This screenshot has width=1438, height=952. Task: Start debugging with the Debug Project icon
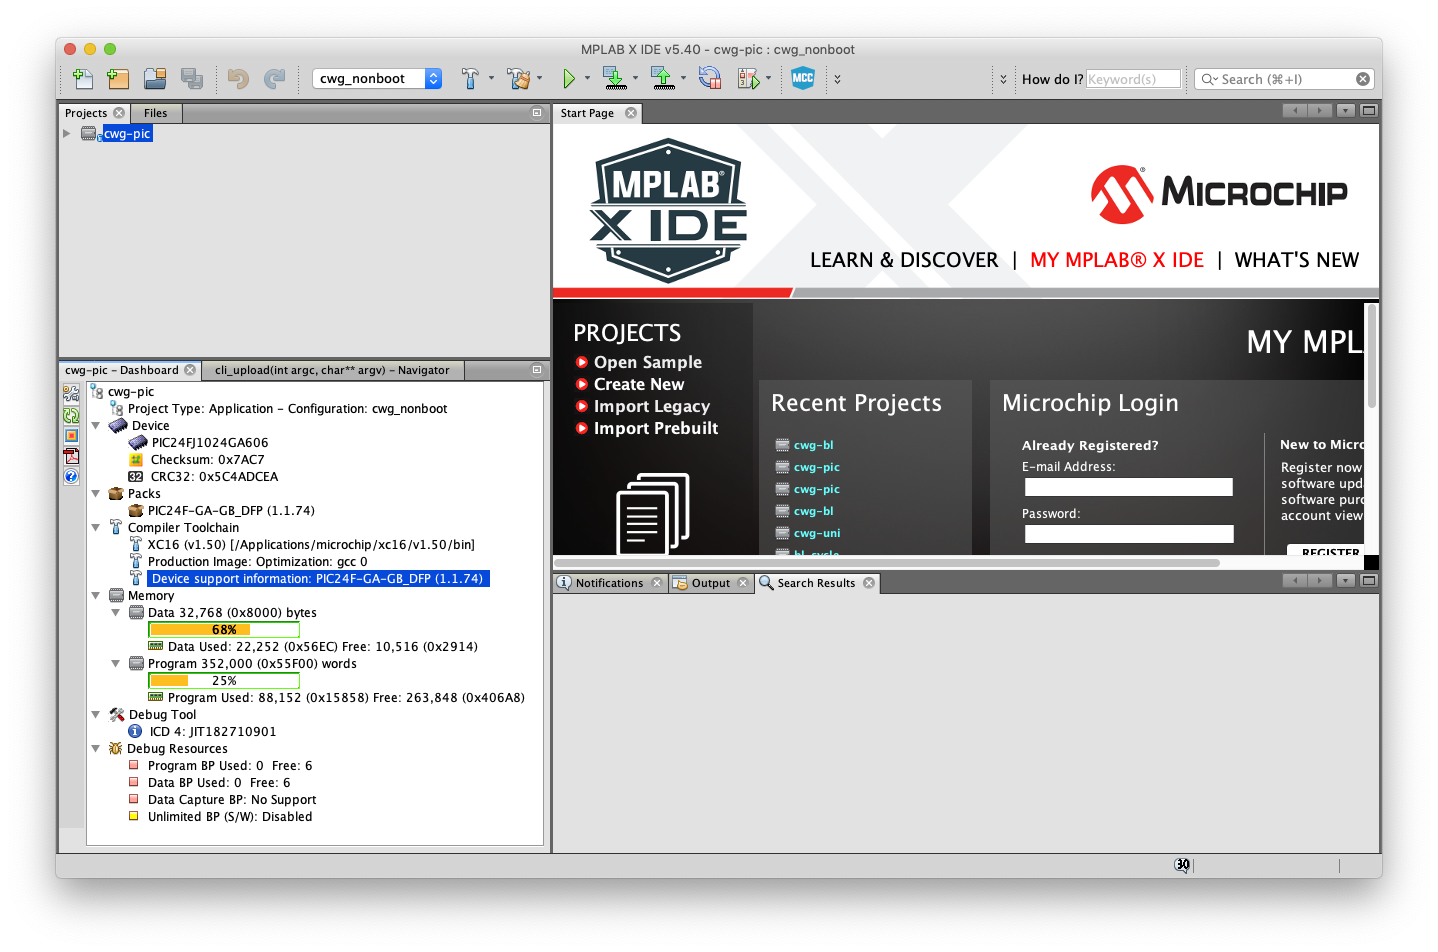coord(748,79)
